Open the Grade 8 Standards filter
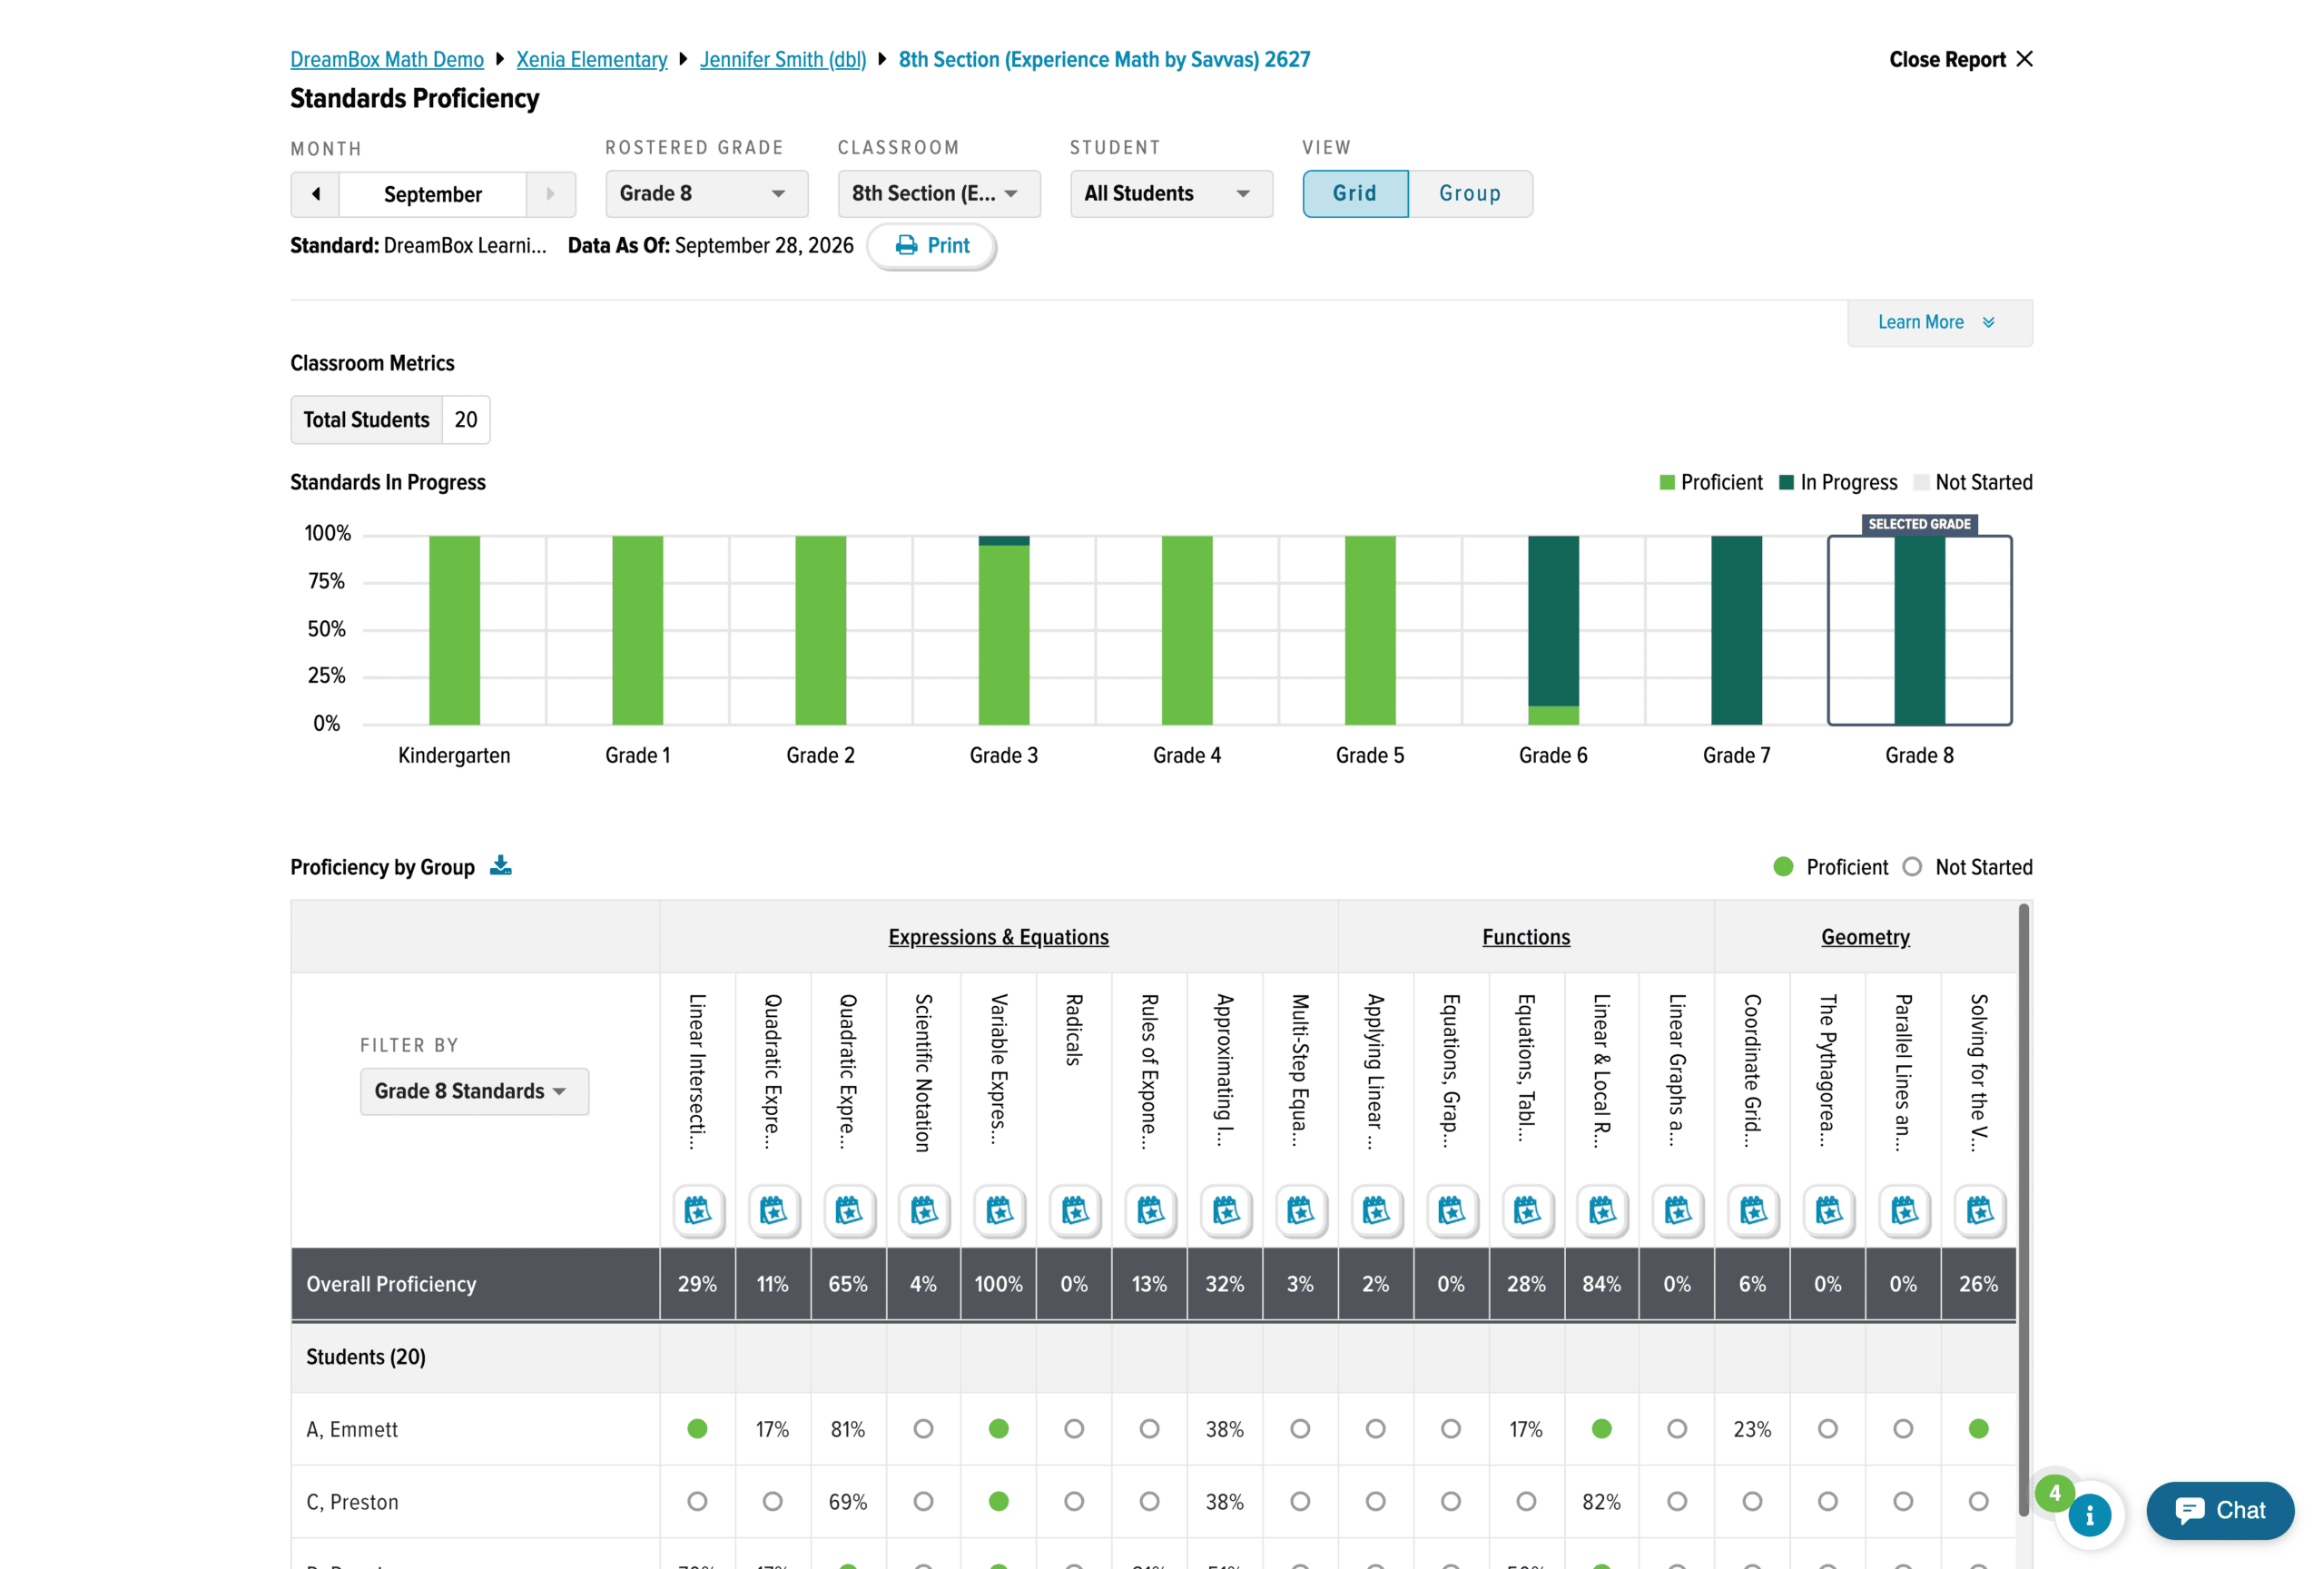 (474, 1091)
